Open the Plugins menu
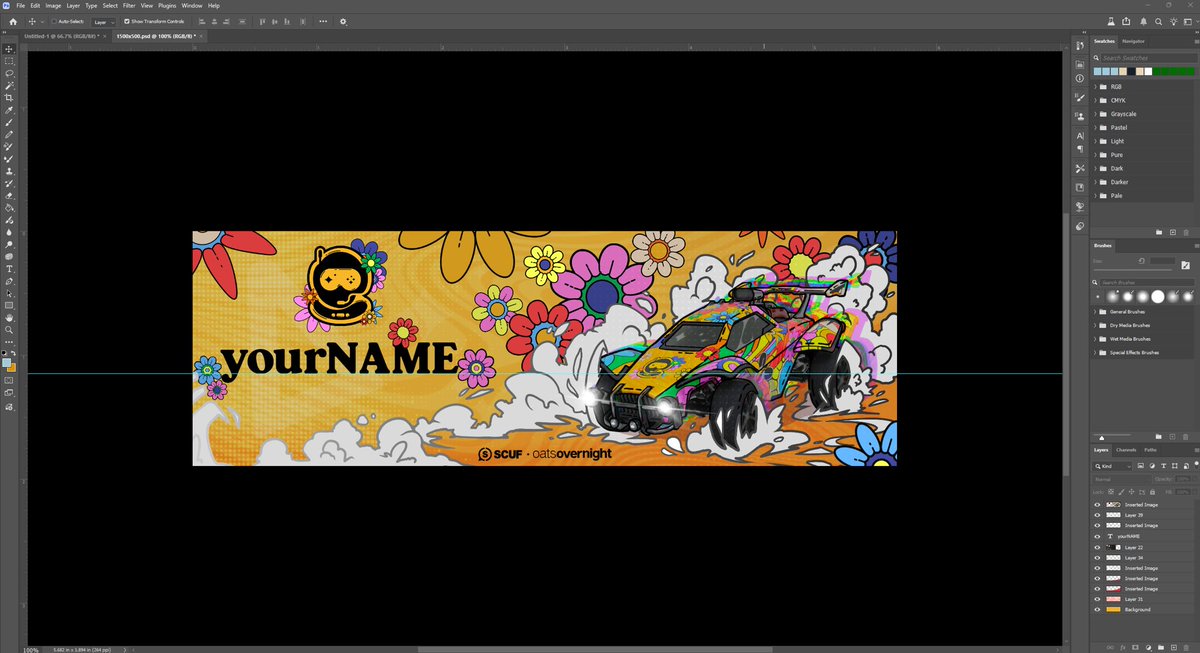 coord(167,5)
